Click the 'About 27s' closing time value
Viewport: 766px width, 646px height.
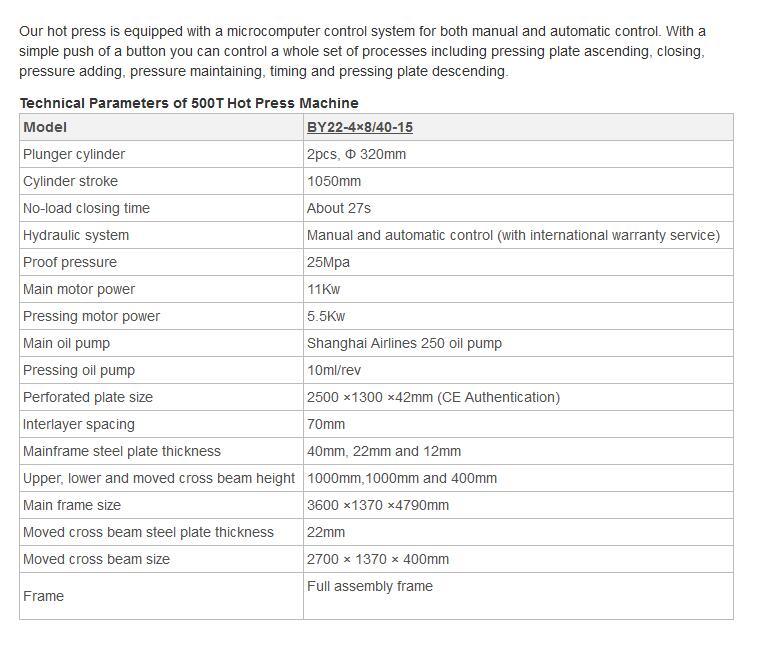339,208
